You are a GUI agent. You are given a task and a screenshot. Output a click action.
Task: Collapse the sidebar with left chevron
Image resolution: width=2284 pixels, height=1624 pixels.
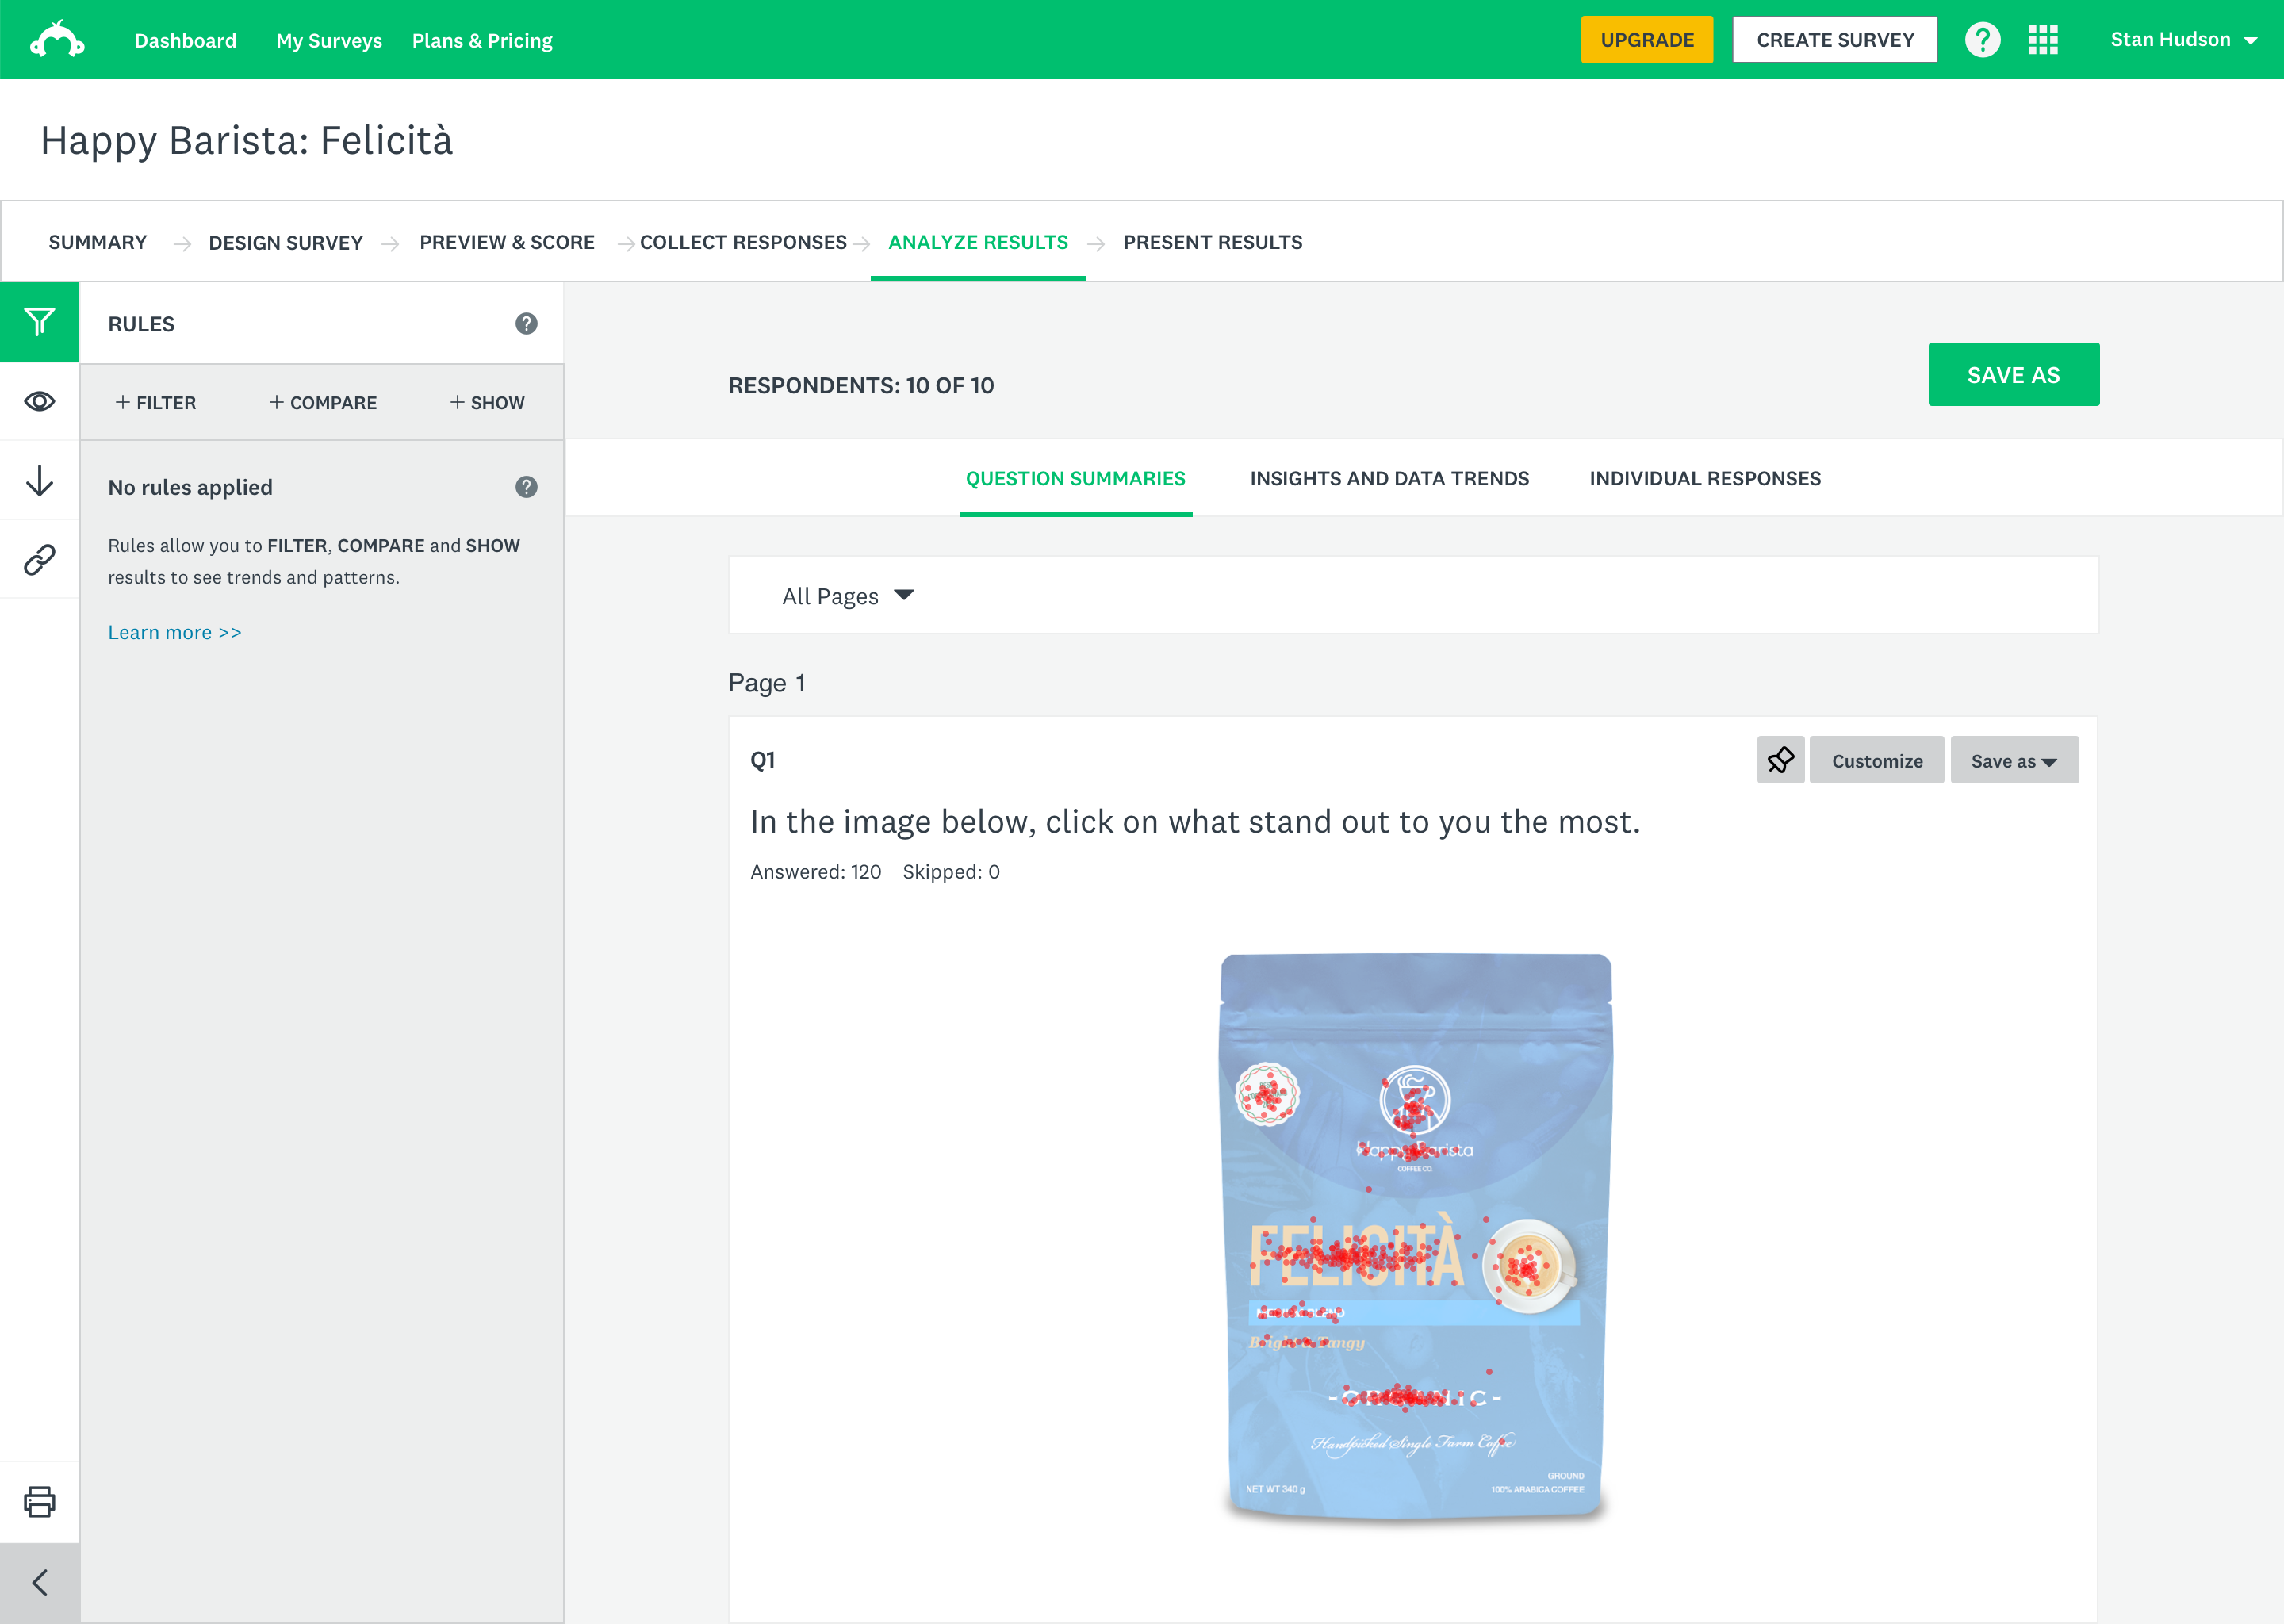coord(40,1583)
